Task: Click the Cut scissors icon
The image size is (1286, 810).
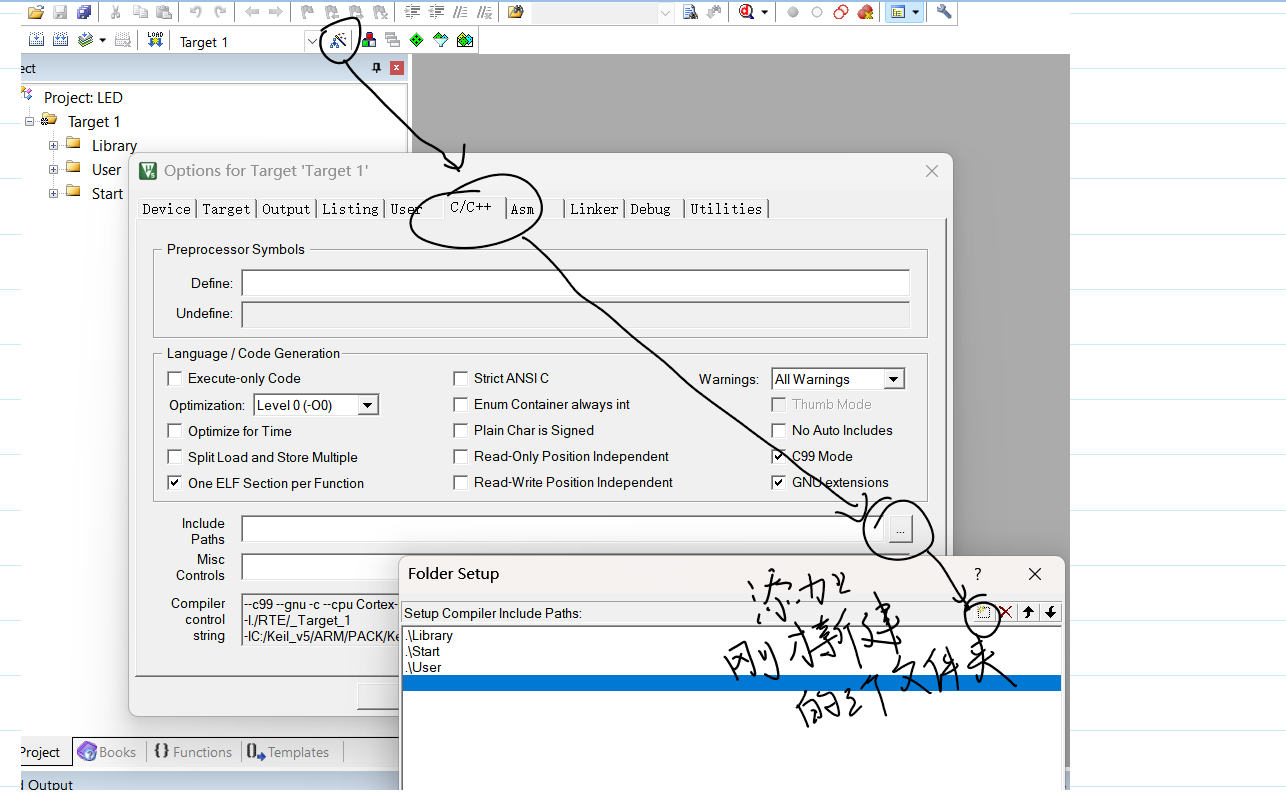Action: pyautogui.click(x=116, y=12)
